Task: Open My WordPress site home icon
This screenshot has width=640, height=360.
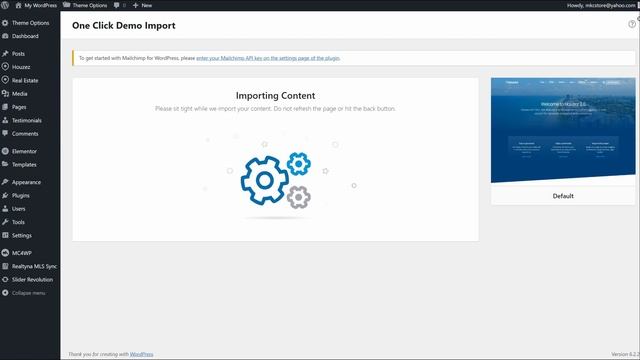Action: 18,5
